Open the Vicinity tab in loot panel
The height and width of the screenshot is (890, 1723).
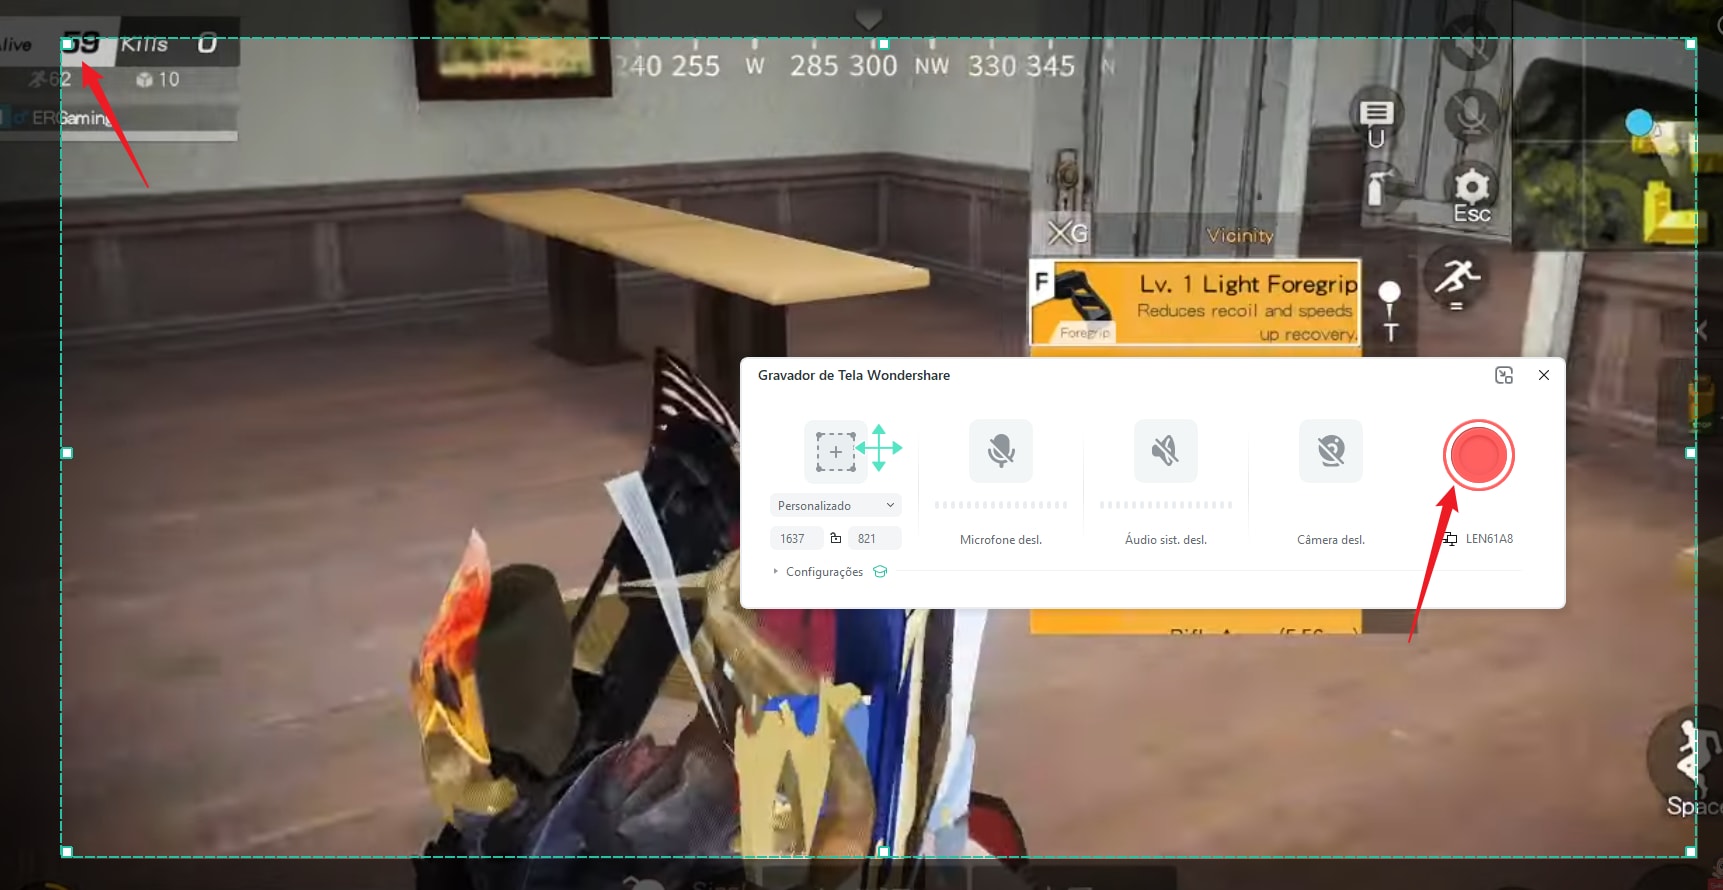coord(1240,235)
